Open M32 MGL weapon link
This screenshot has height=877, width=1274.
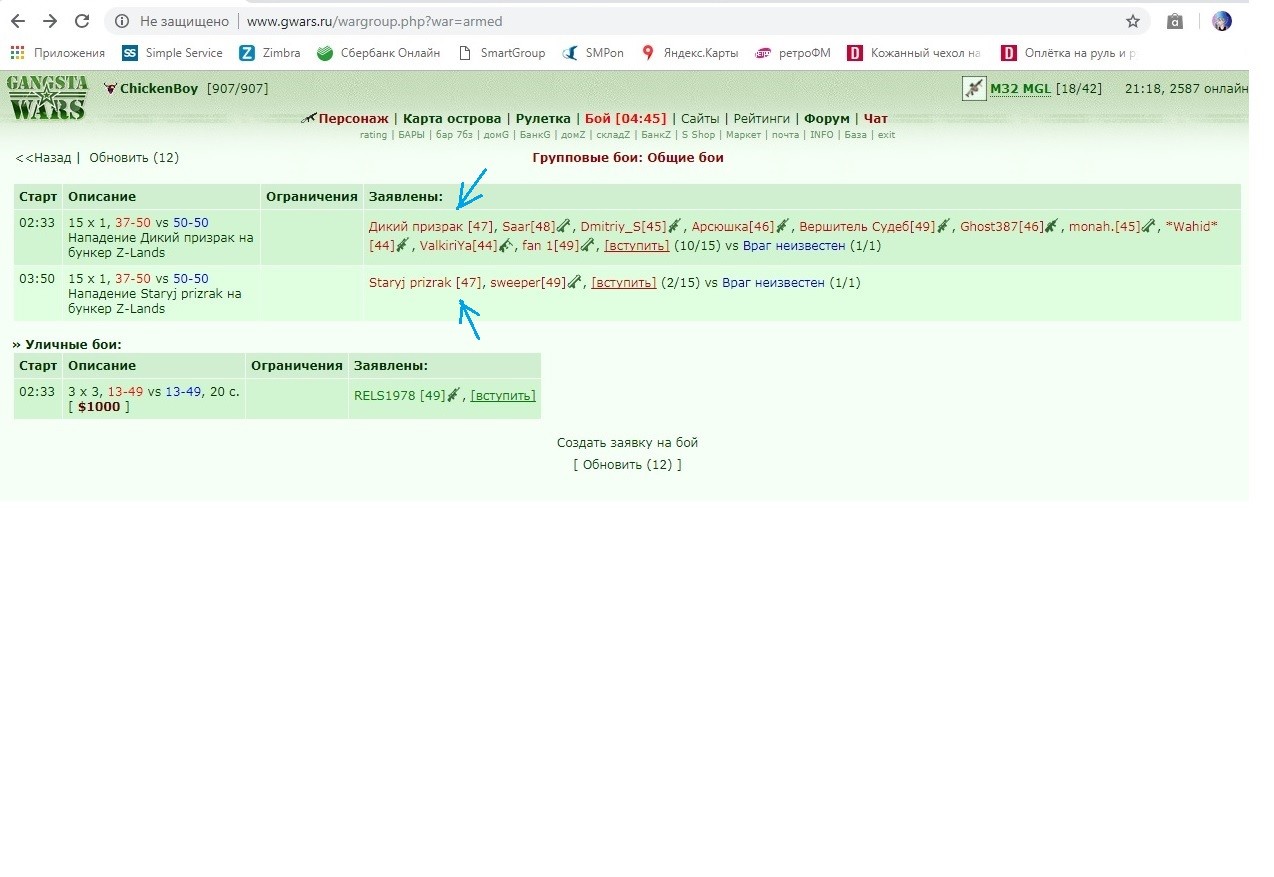(x=1020, y=89)
